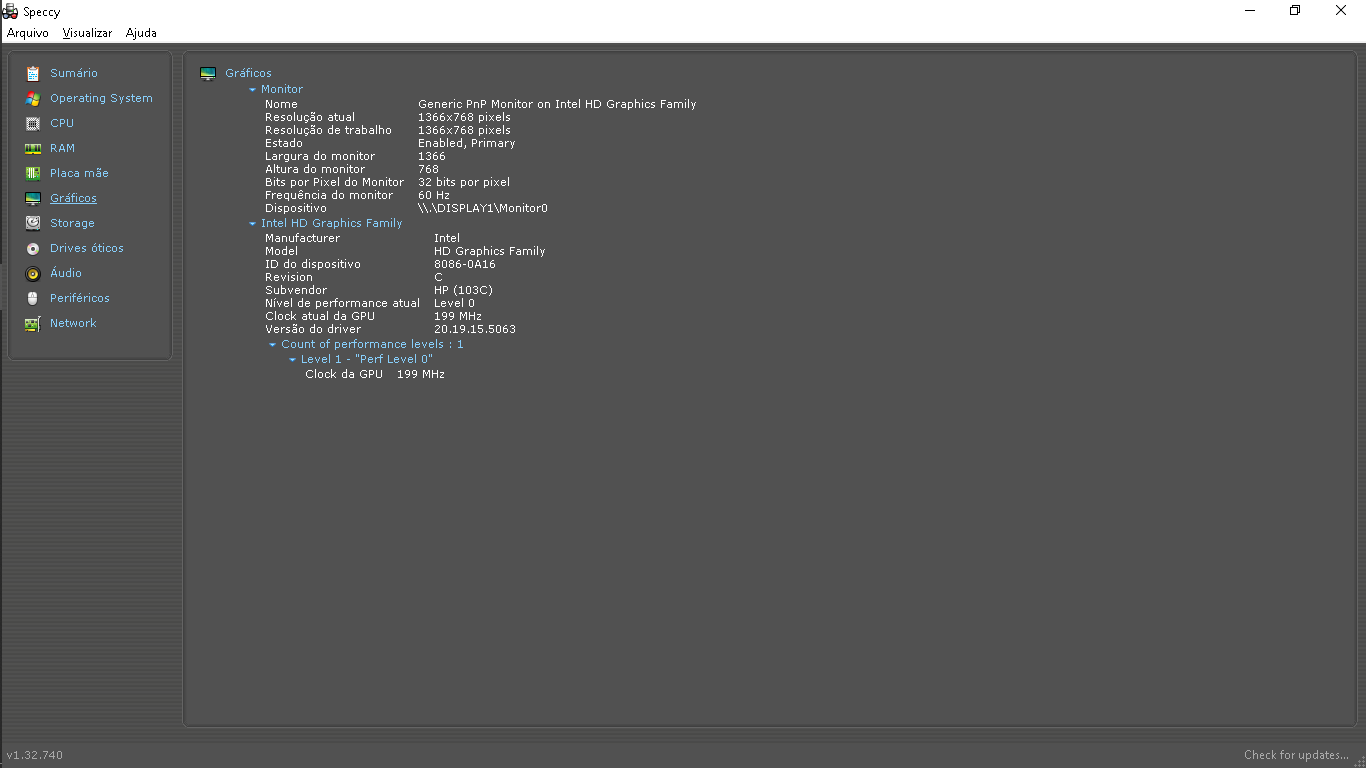Click the monitor icon beside Gráficos heading
Image resolution: width=1366 pixels, height=768 pixels.
coord(208,73)
